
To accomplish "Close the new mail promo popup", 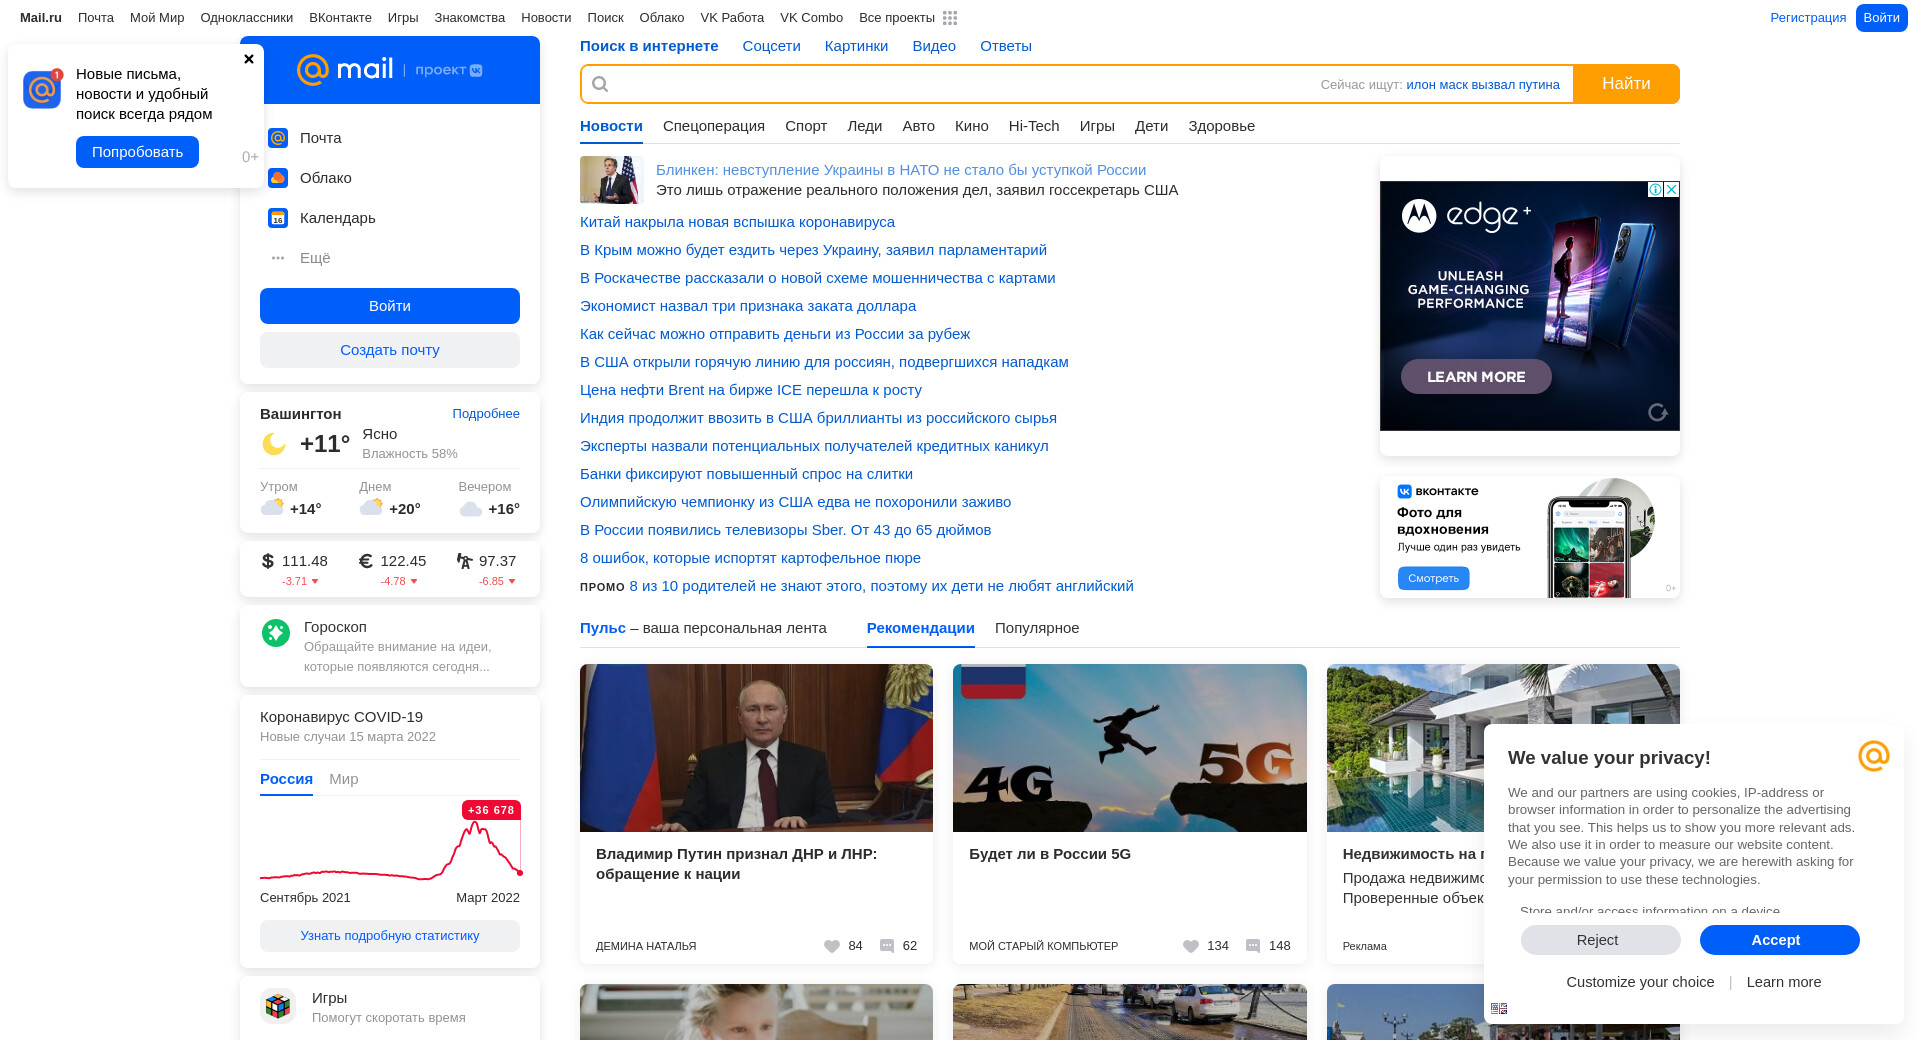I will click(x=249, y=59).
